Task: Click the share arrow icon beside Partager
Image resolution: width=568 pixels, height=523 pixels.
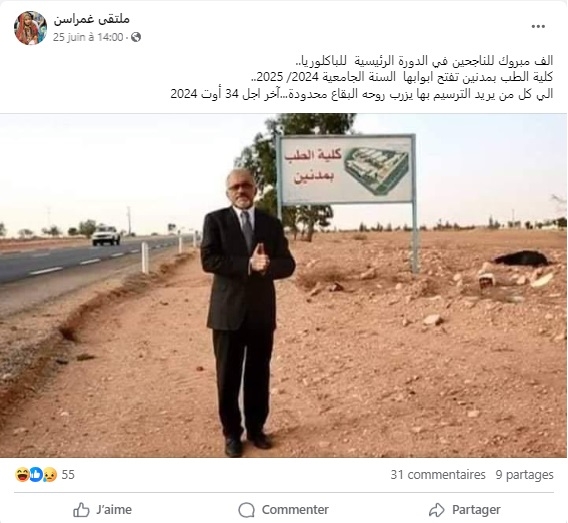Action: point(437,510)
